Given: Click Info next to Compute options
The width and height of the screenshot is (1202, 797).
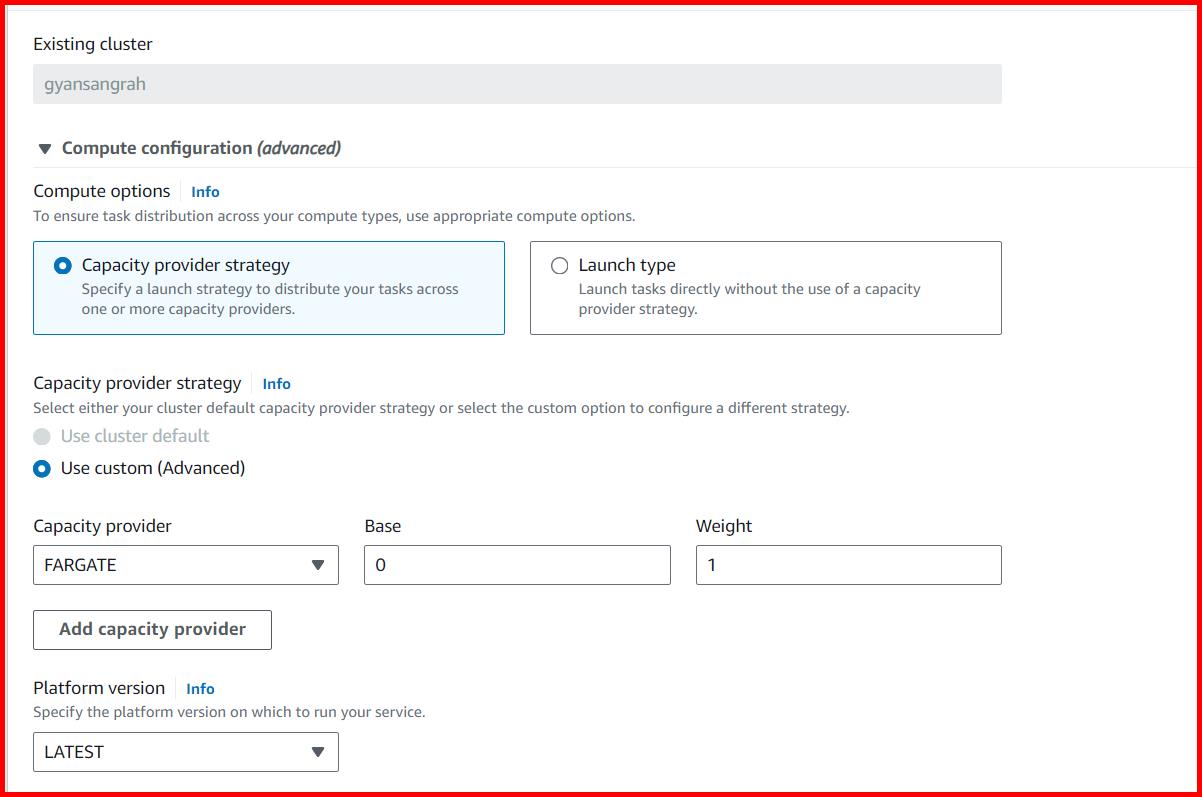Looking at the screenshot, I should coord(205,191).
